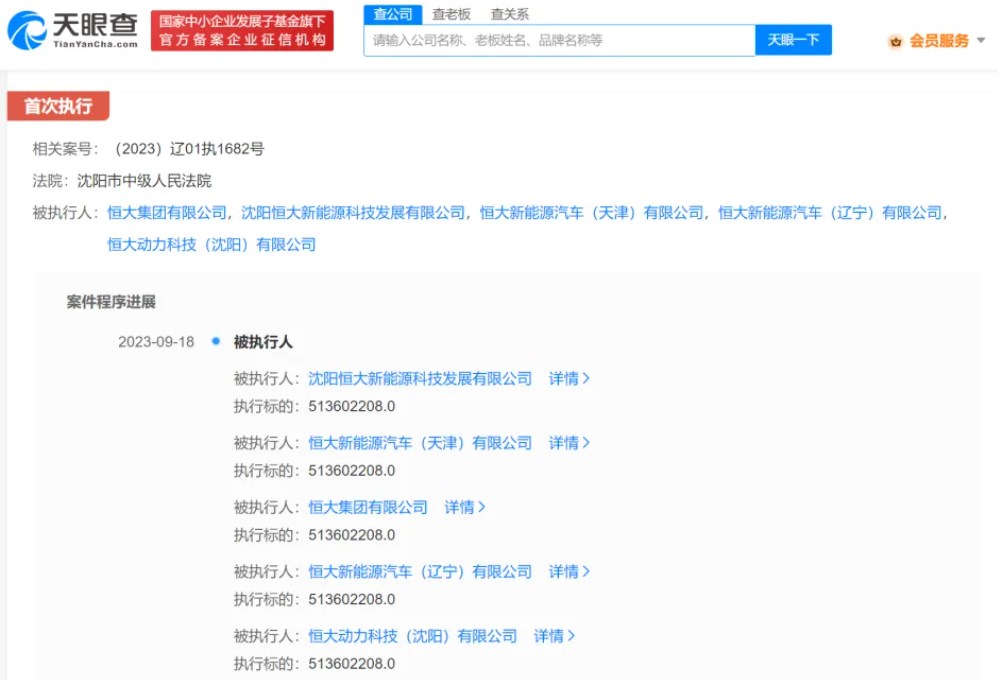
Task: Click 恒大新能源汽车（辽宁）有限公司 under case progress
Action: [420, 572]
